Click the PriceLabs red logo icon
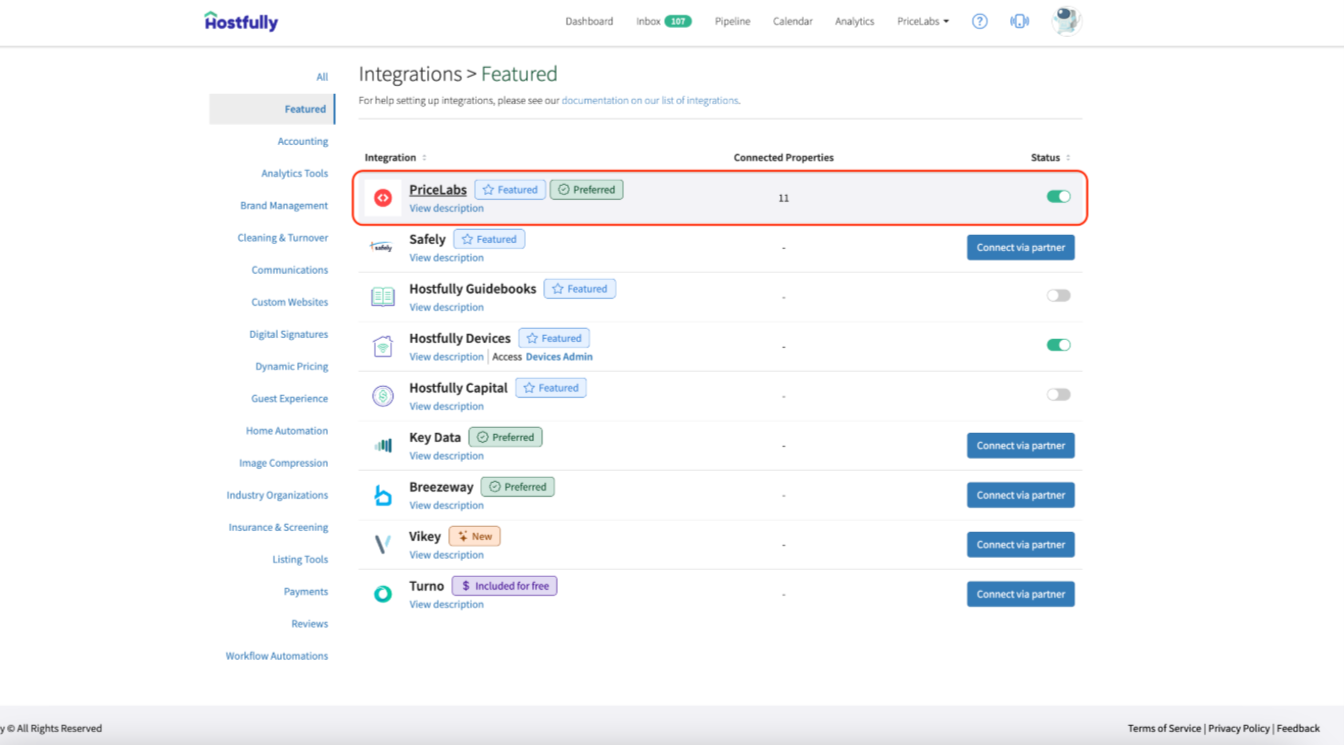Image resolution: width=1344 pixels, height=745 pixels. [x=382, y=198]
